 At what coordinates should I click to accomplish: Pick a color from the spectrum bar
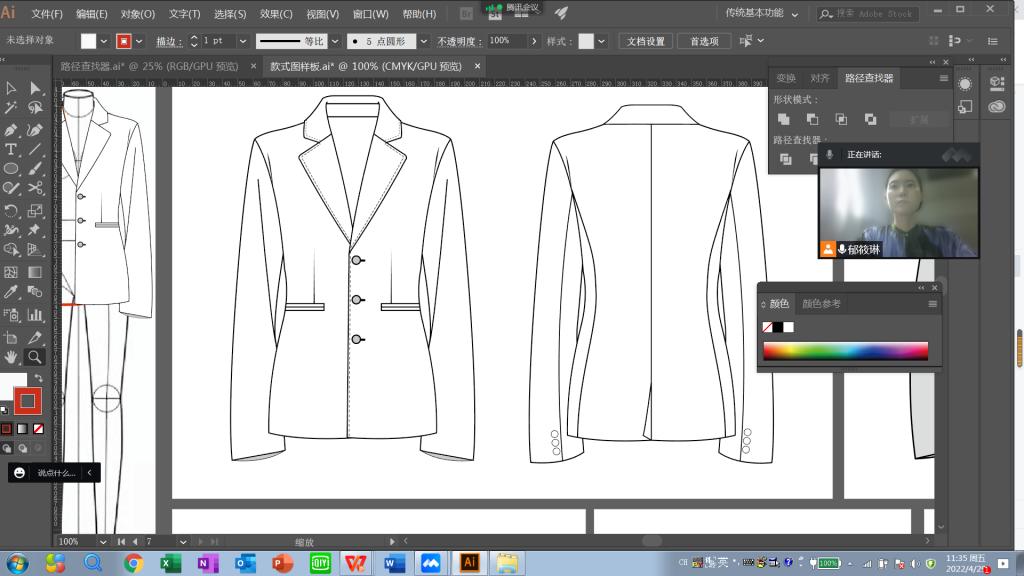coord(845,351)
